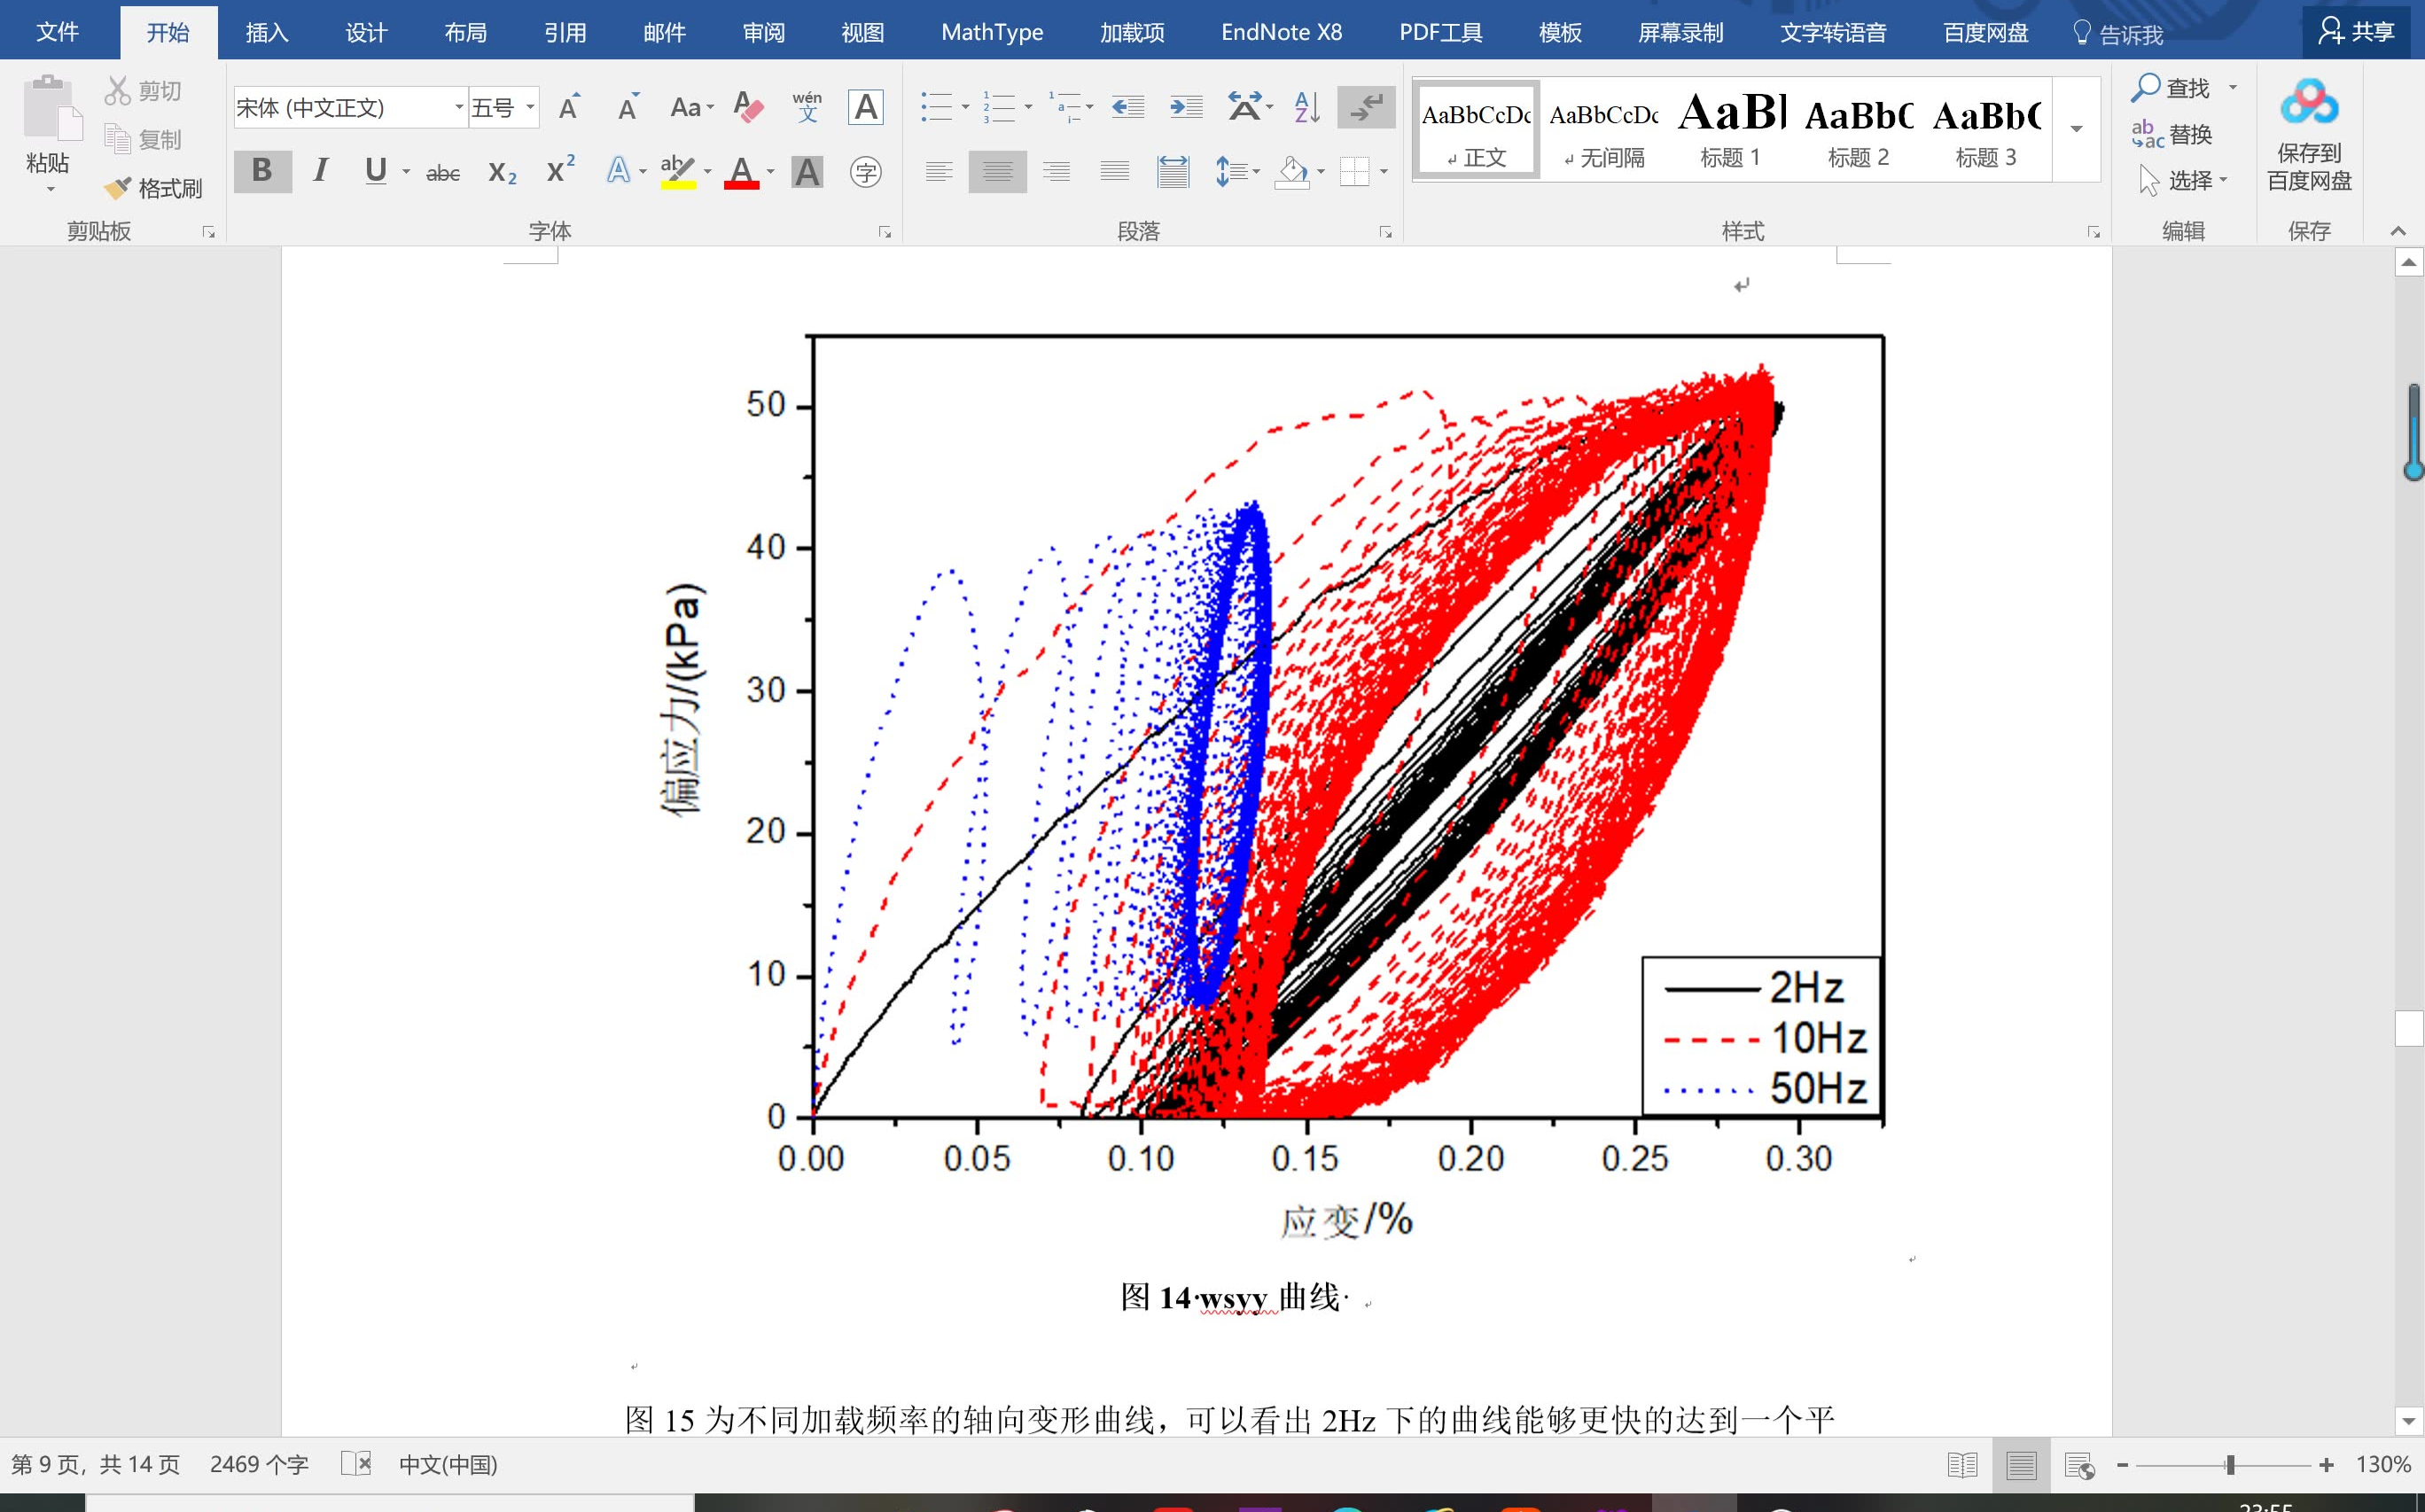Image resolution: width=2425 pixels, height=1512 pixels.
Task: Expand the styles gallery list
Action: (x=2076, y=129)
